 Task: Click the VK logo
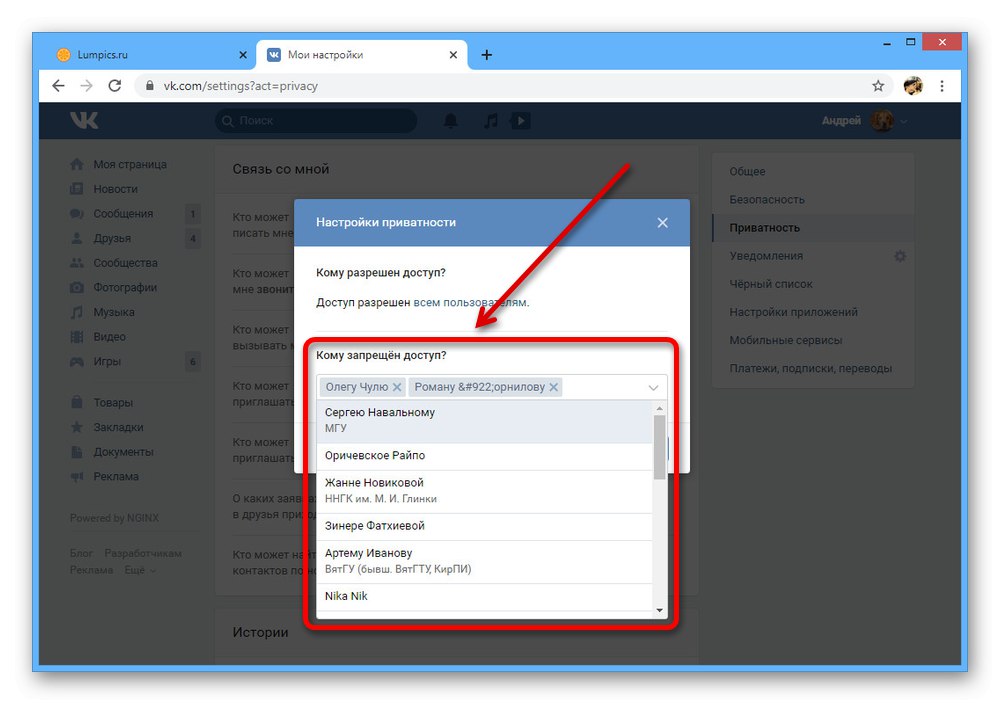(84, 120)
